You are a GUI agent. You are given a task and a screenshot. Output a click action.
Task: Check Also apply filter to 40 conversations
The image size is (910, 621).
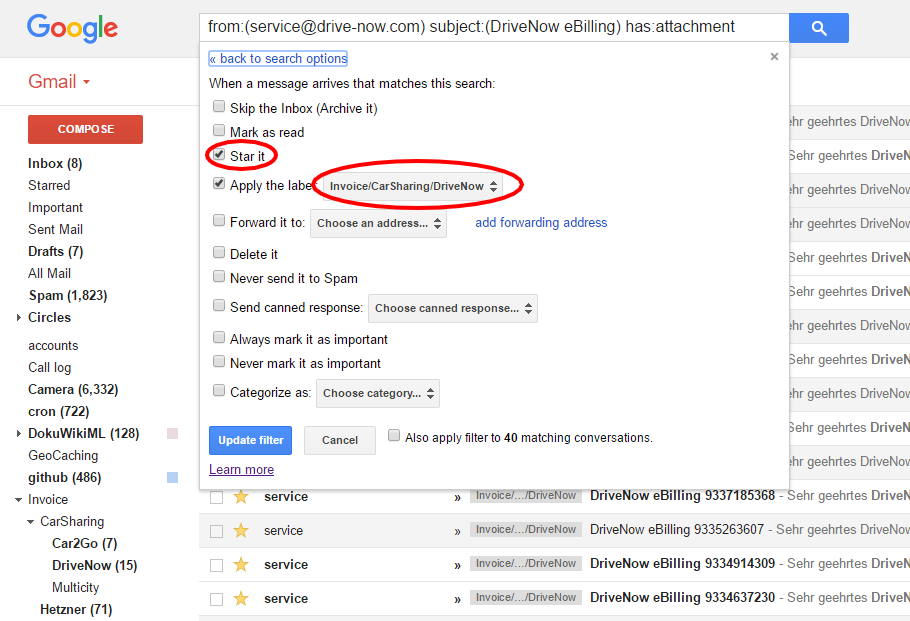pyautogui.click(x=394, y=435)
